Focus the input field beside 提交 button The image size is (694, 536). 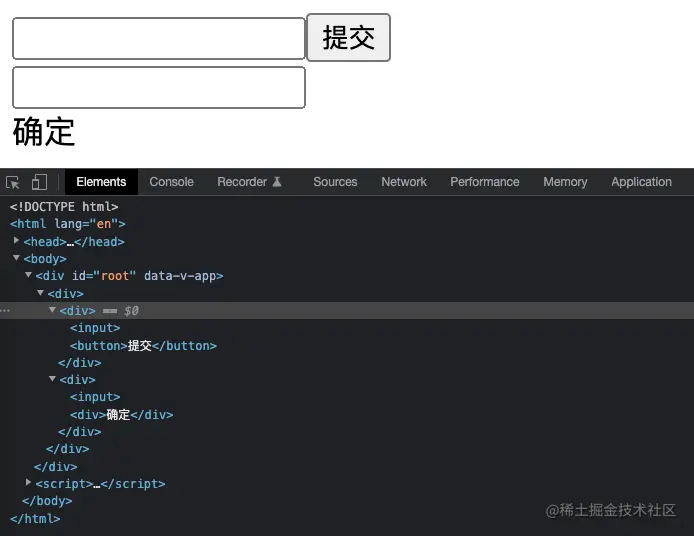click(159, 39)
